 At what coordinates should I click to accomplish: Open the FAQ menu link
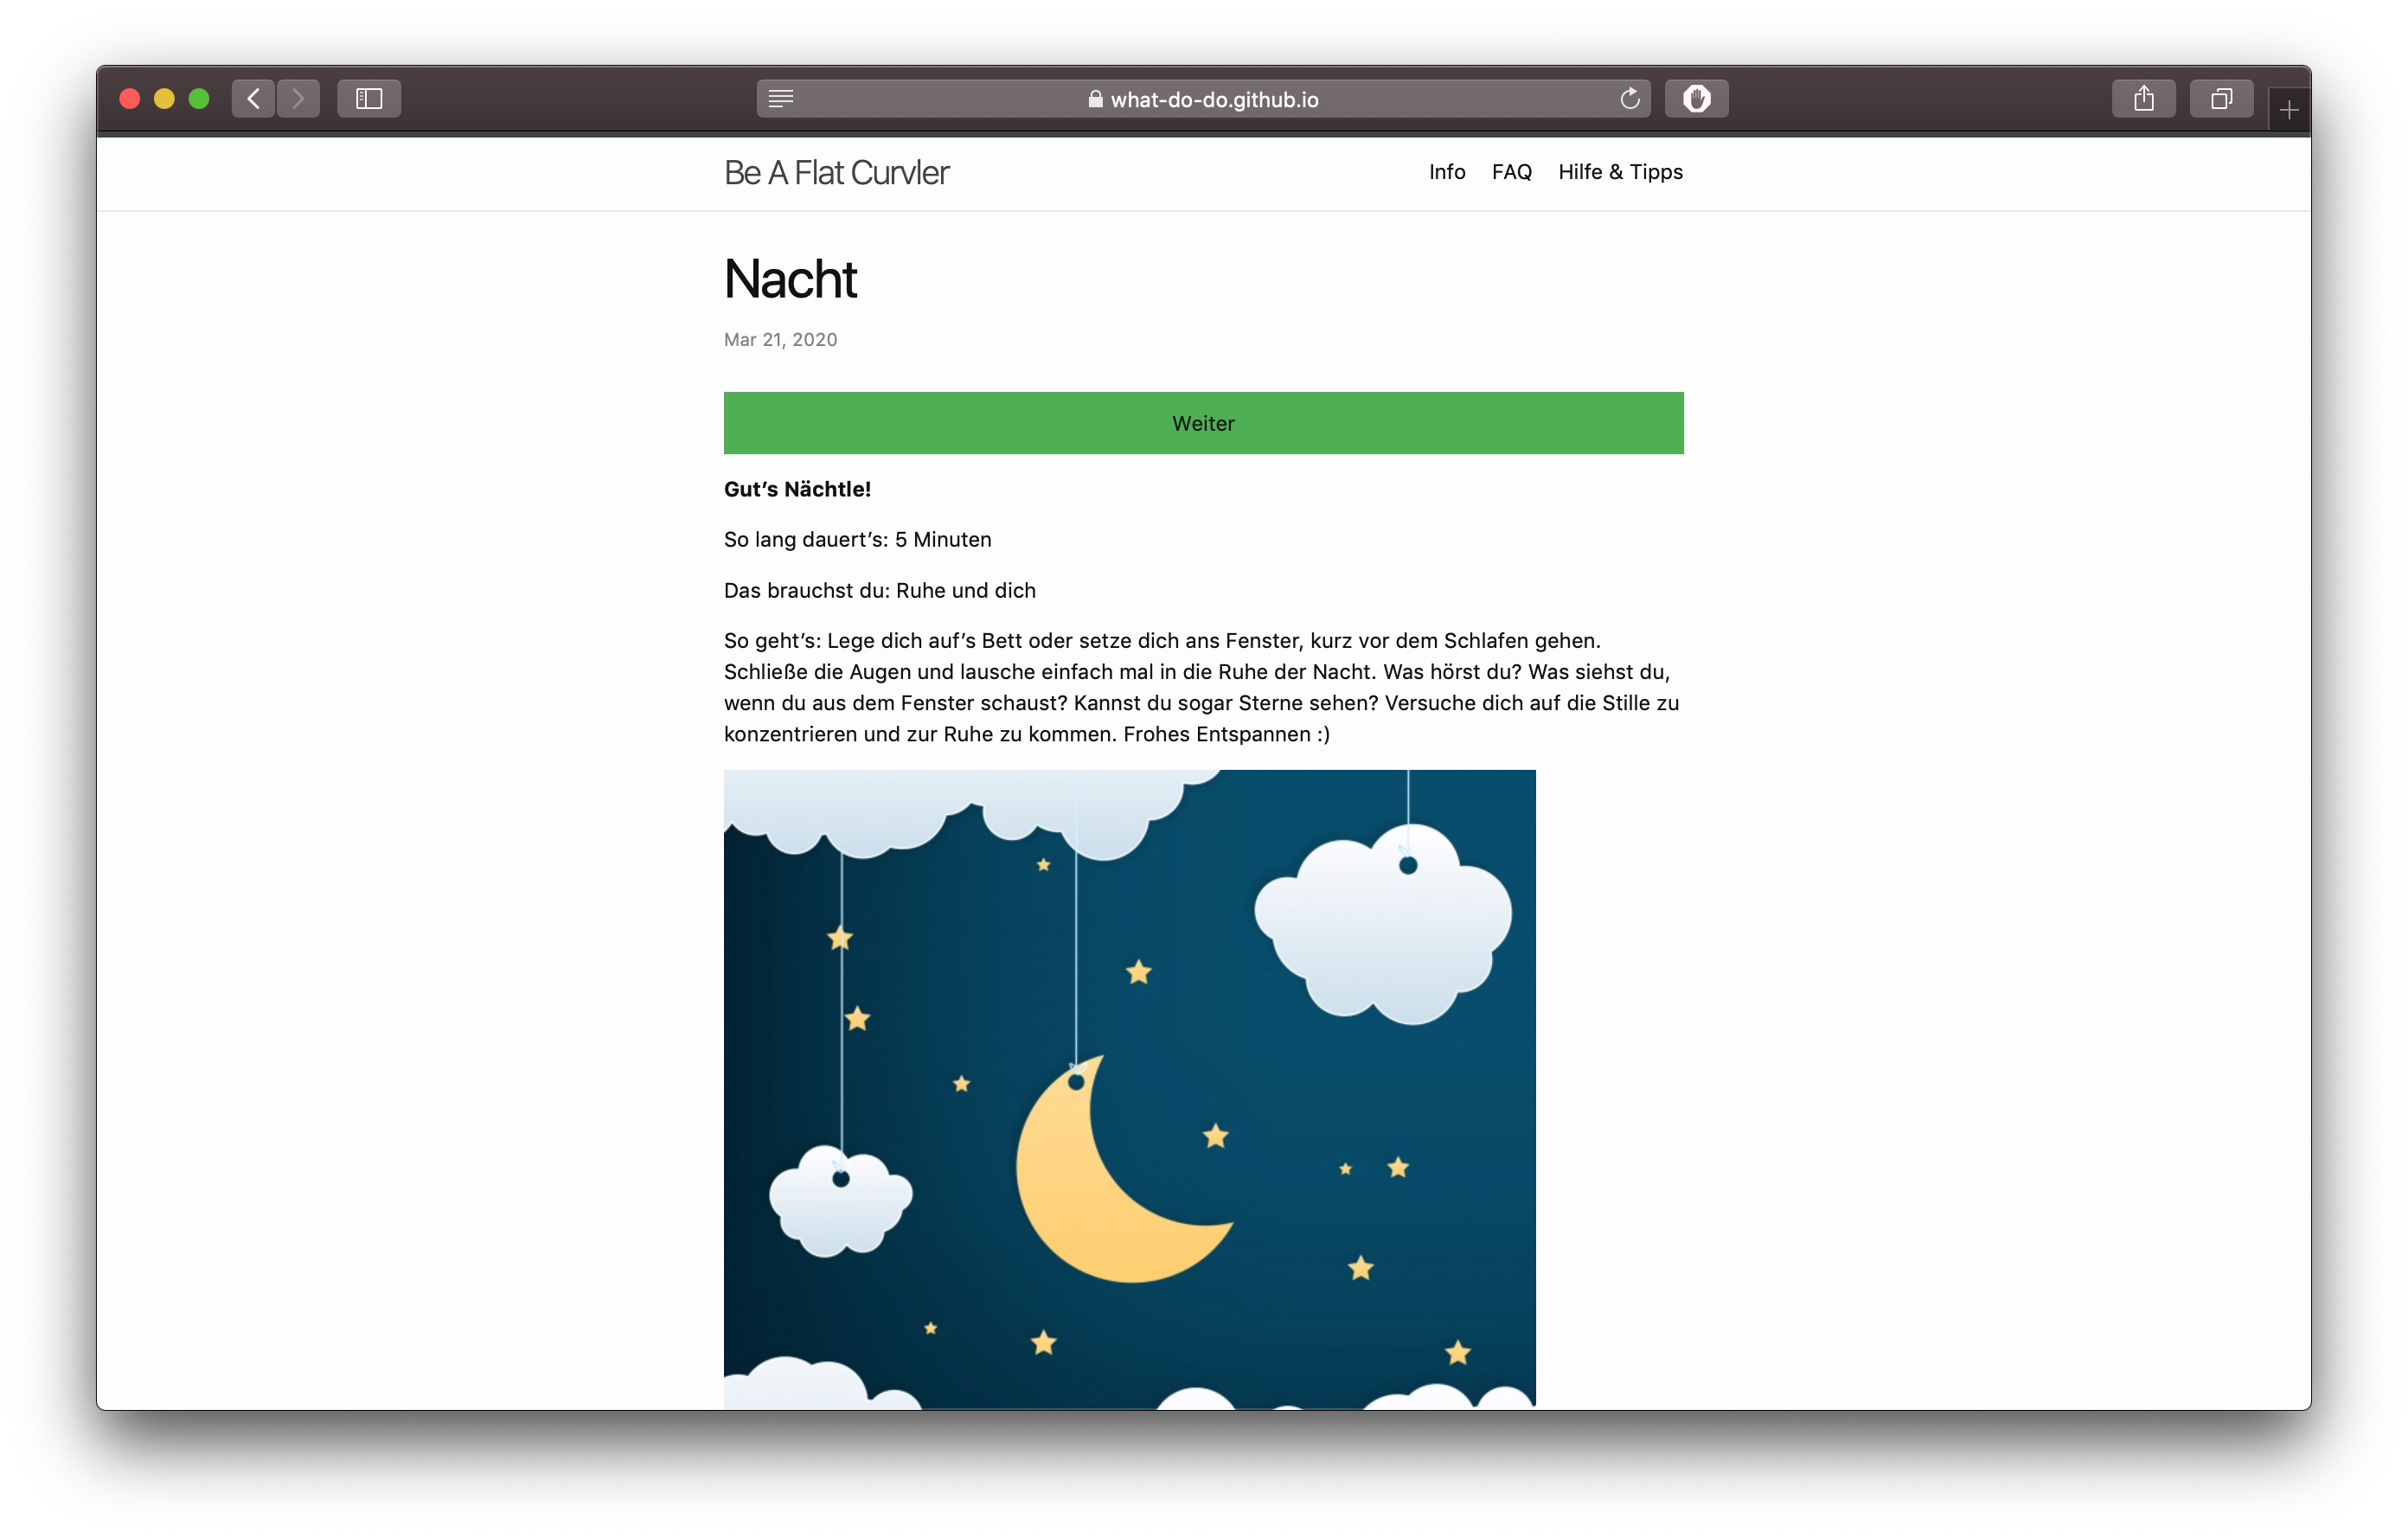[x=1511, y=172]
